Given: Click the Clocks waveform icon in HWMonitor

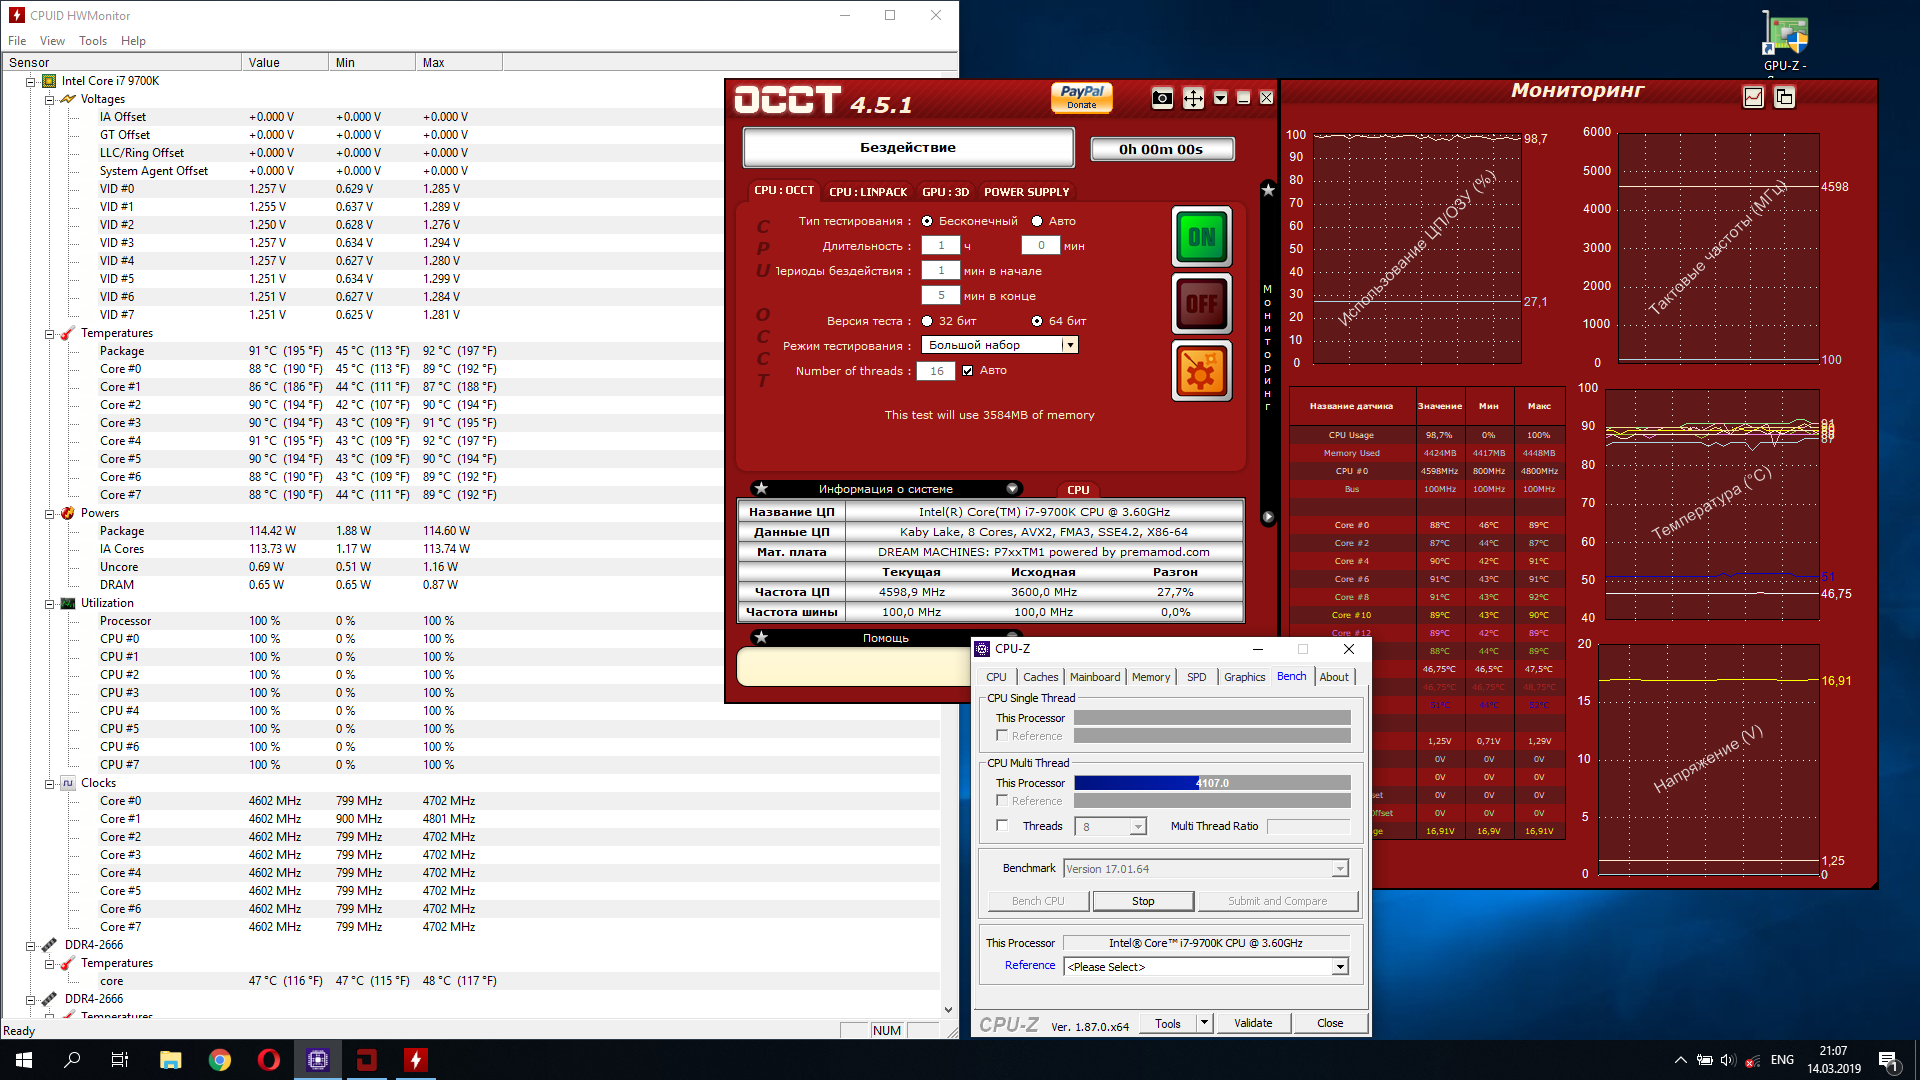Looking at the screenshot, I should pos(68,783).
